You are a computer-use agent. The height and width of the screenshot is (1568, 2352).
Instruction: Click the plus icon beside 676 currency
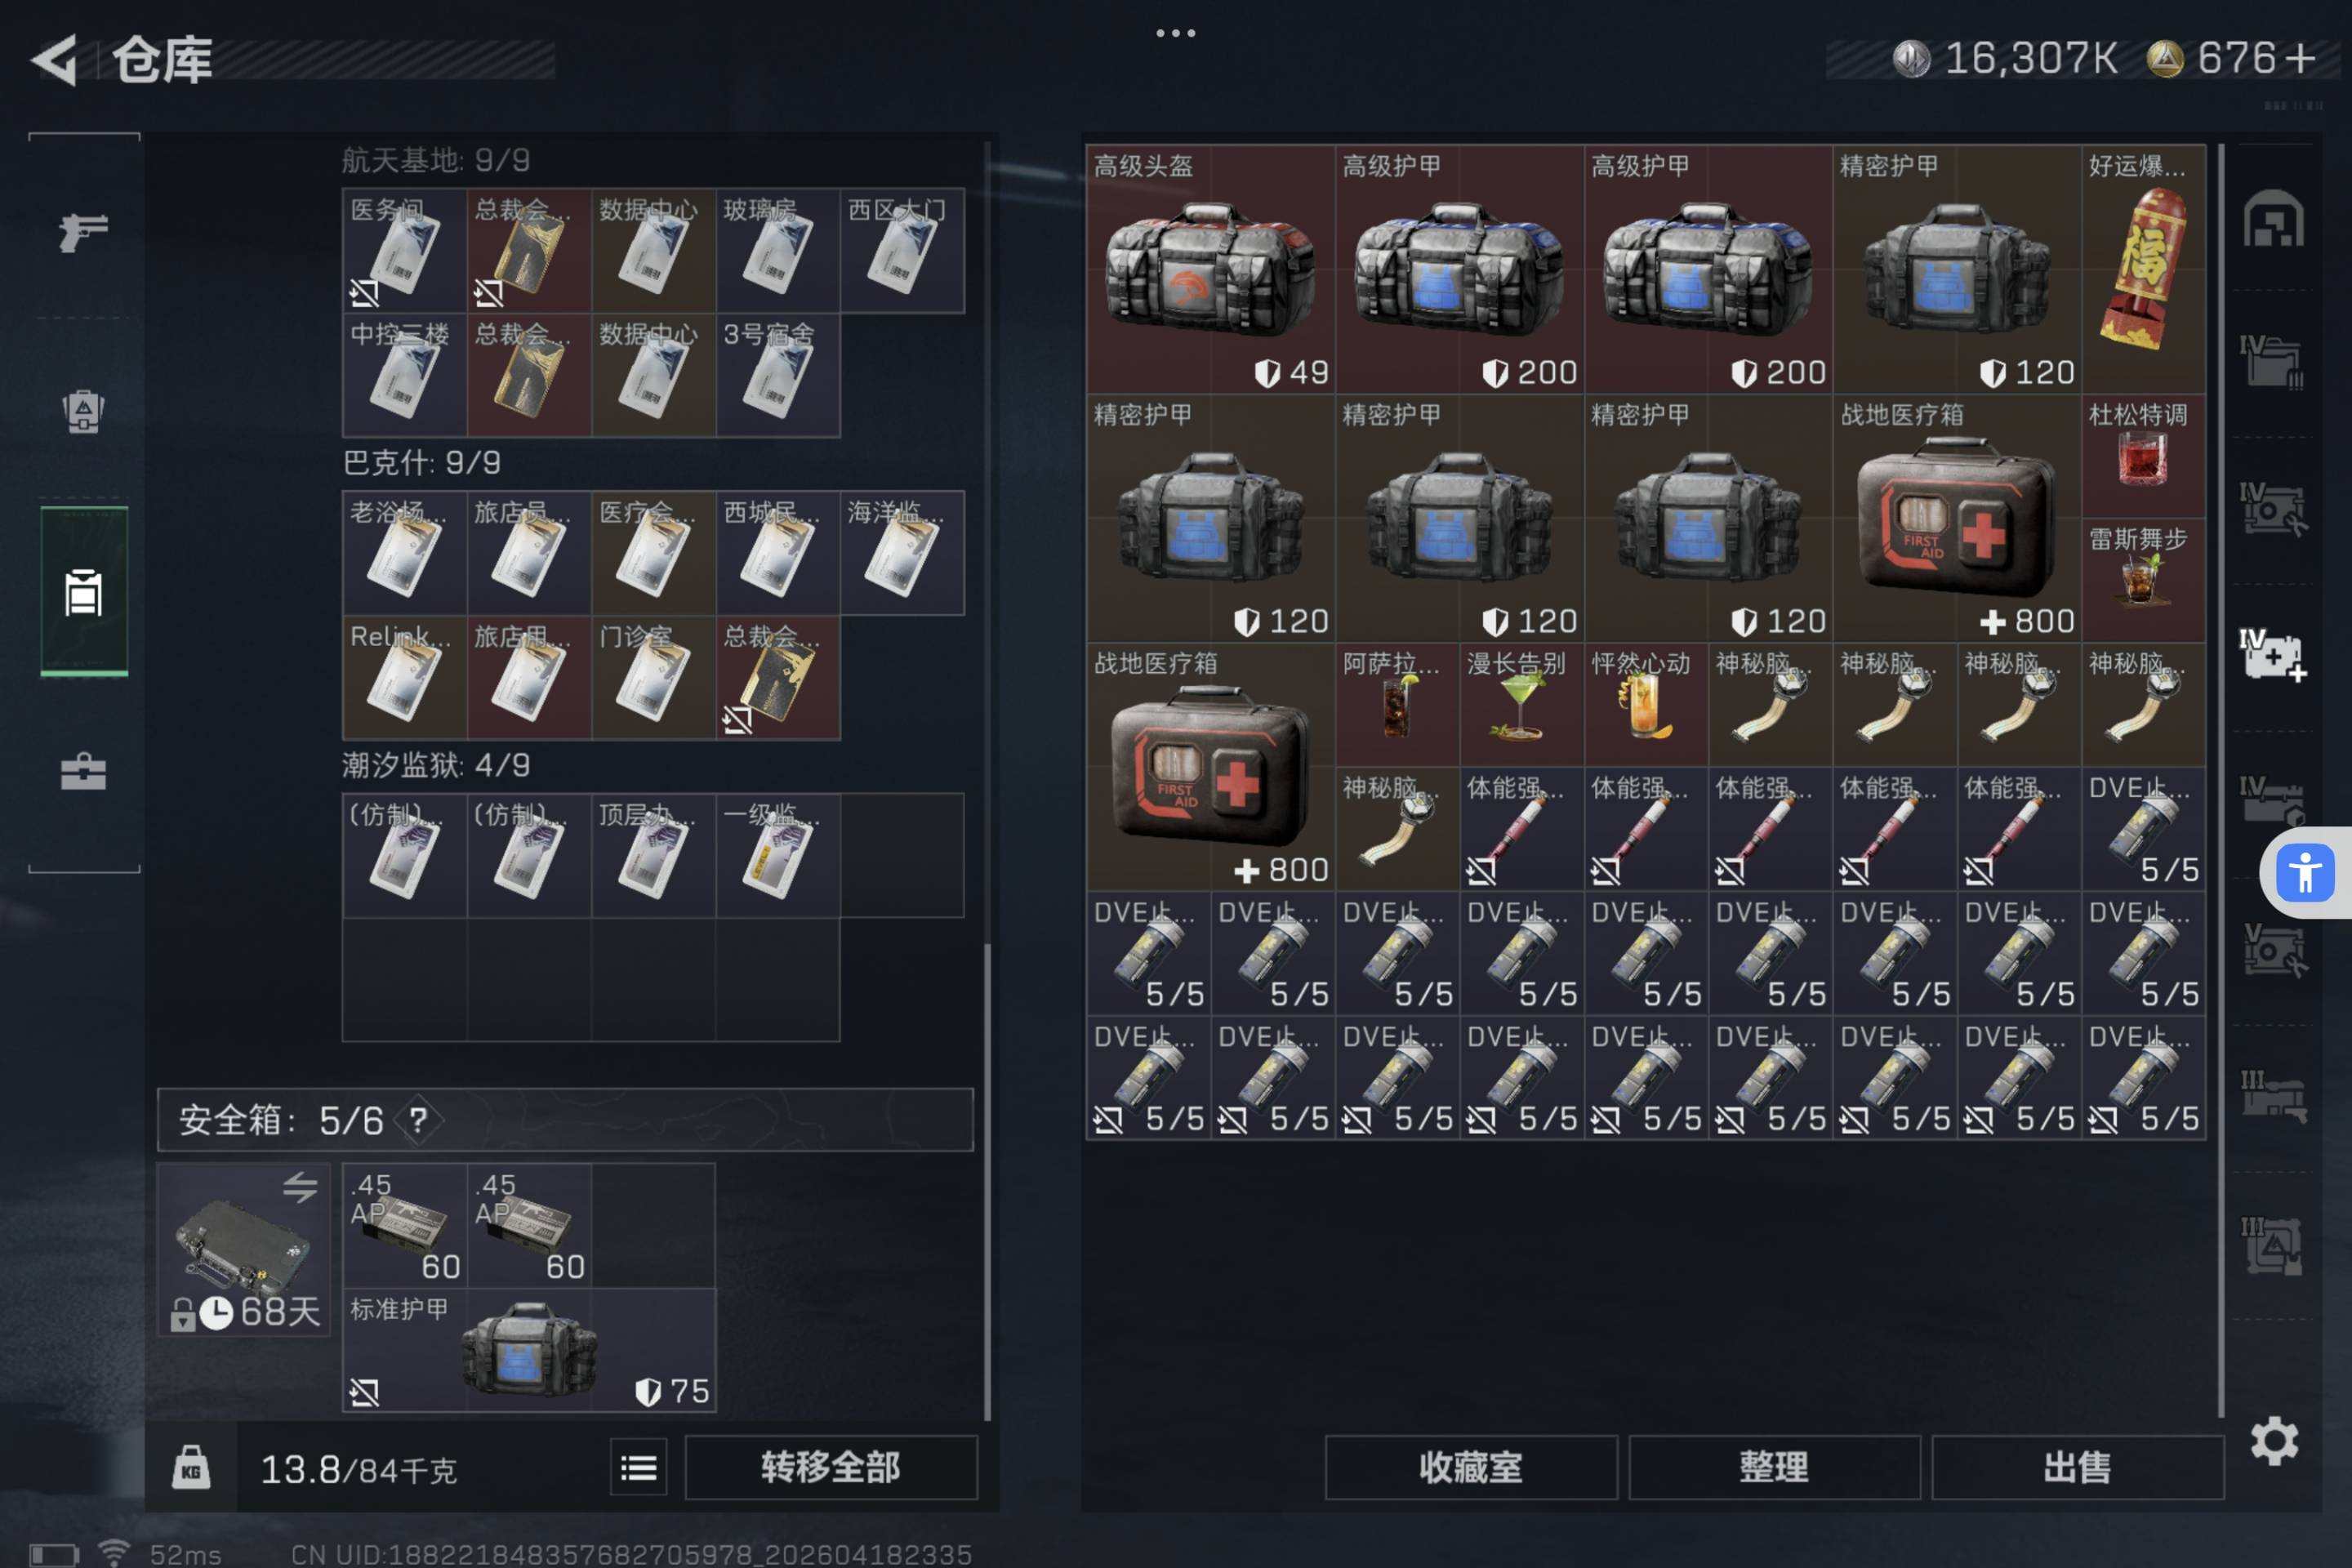(2300, 58)
